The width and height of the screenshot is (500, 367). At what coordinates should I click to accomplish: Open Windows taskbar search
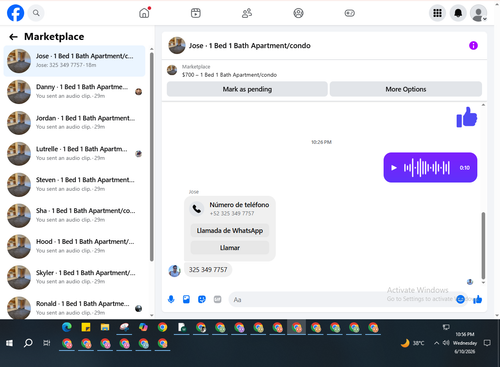click(x=28, y=343)
